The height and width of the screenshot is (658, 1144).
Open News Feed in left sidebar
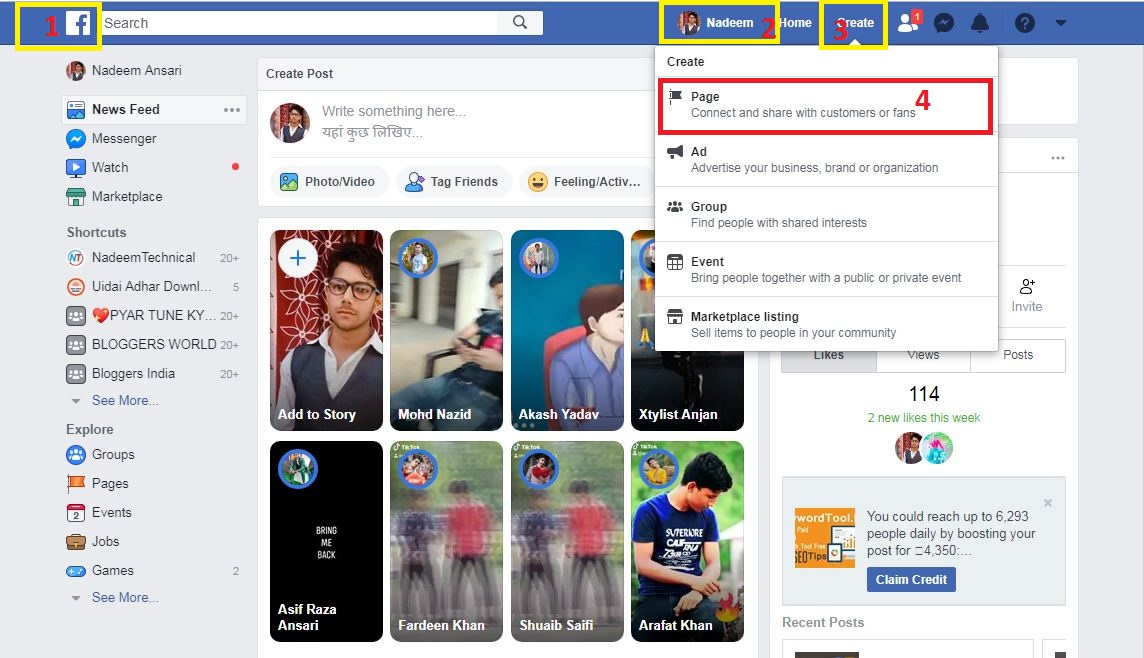coord(125,109)
